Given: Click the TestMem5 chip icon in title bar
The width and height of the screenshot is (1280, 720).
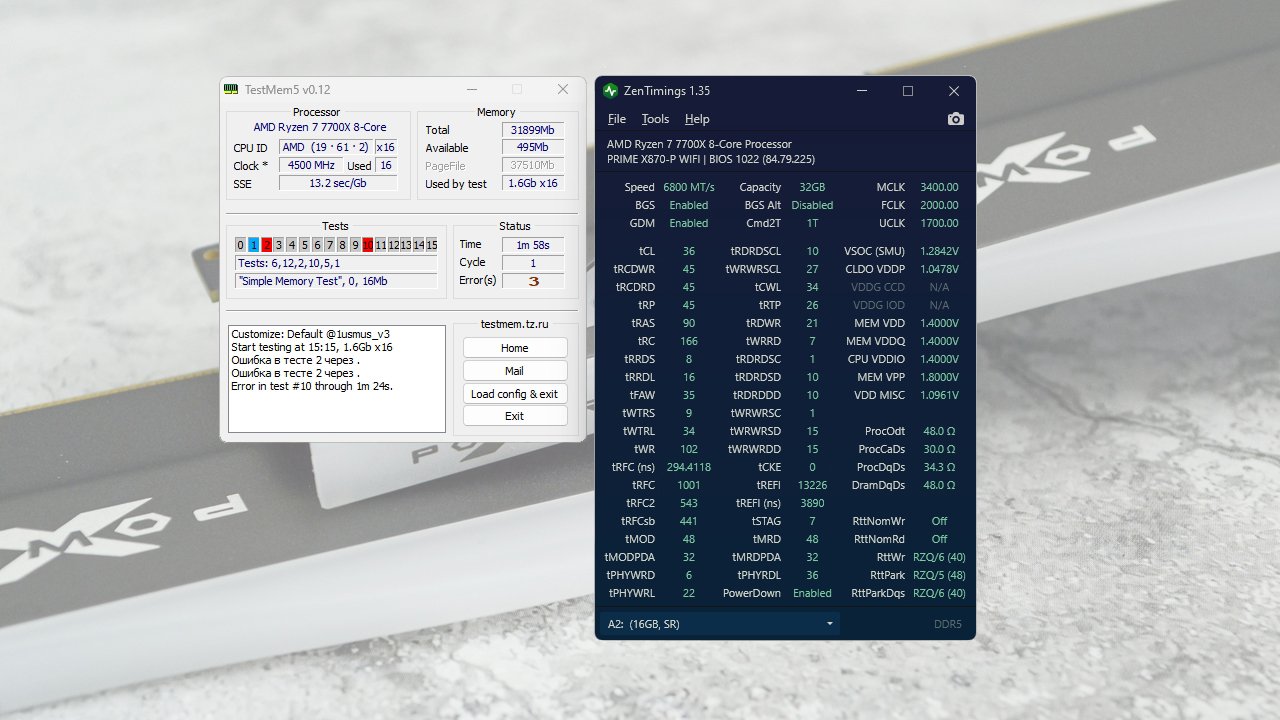Looking at the screenshot, I should 231,89.
